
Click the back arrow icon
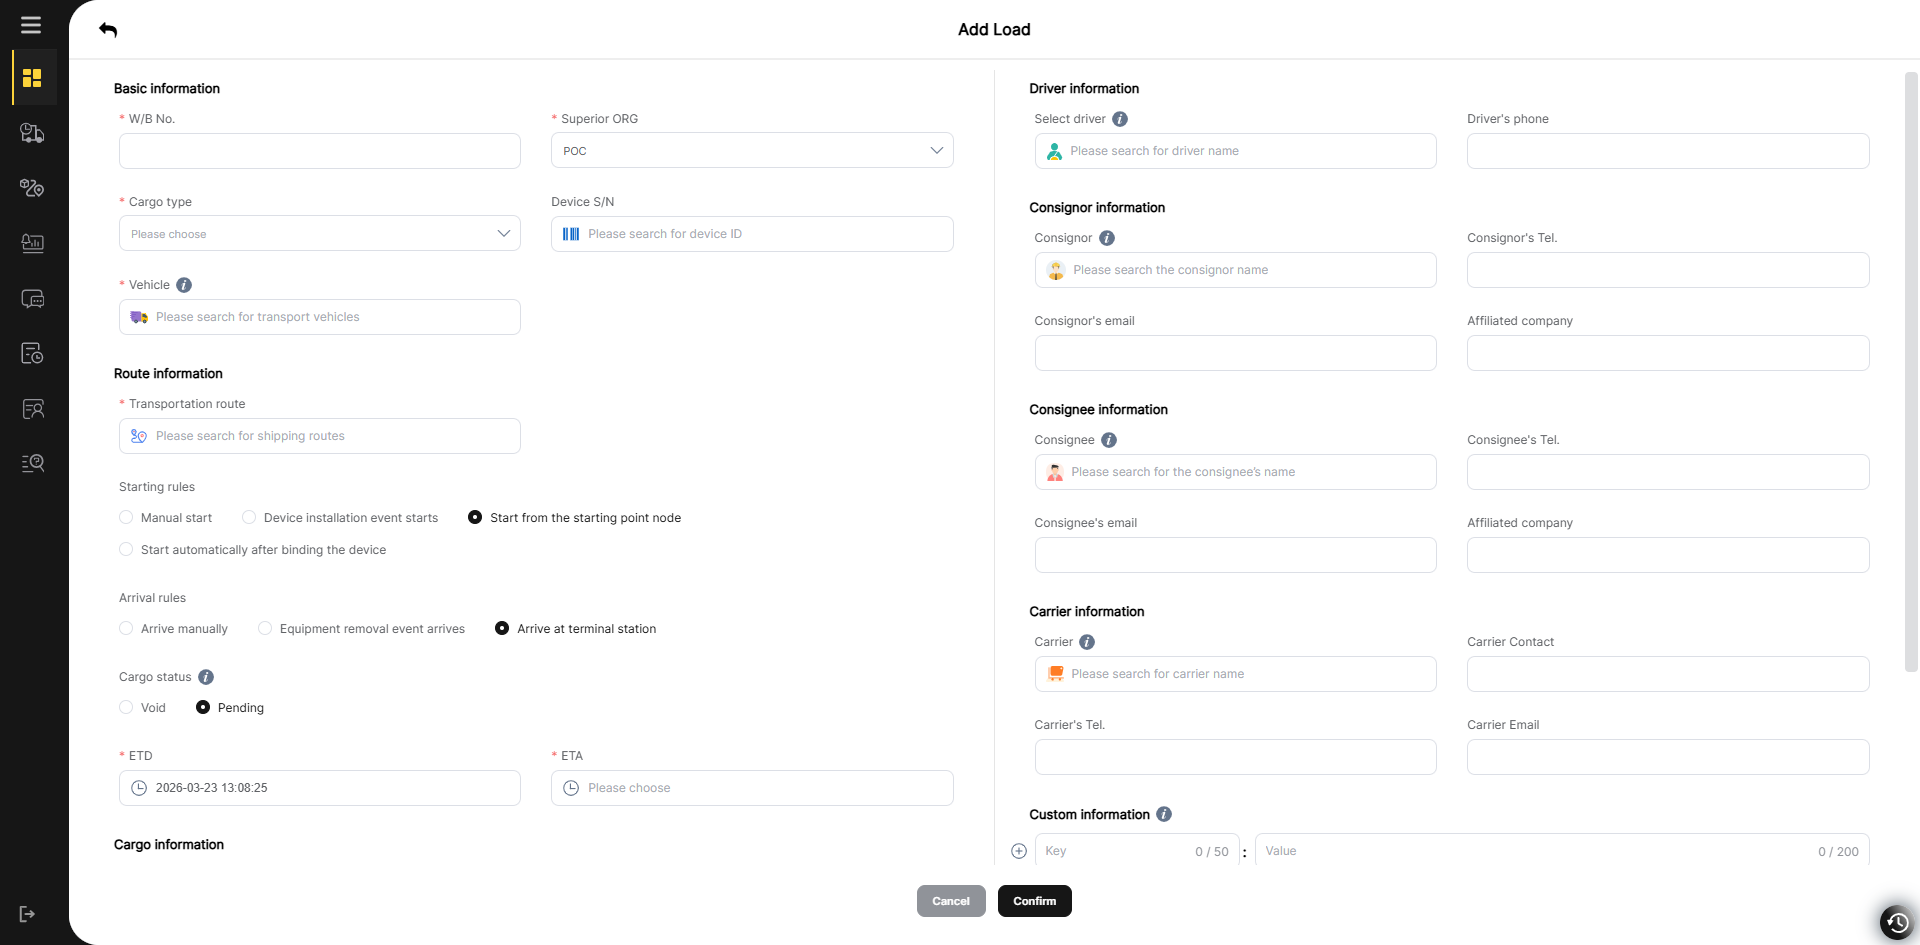point(108,30)
